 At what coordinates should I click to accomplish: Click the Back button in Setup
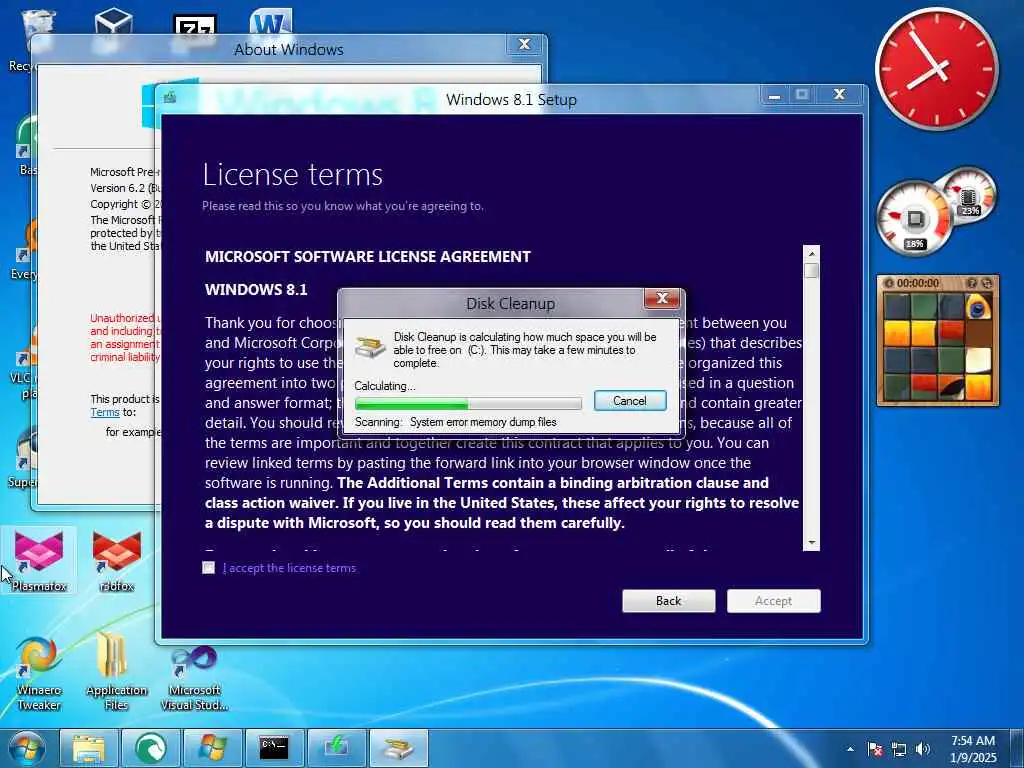point(669,601)
